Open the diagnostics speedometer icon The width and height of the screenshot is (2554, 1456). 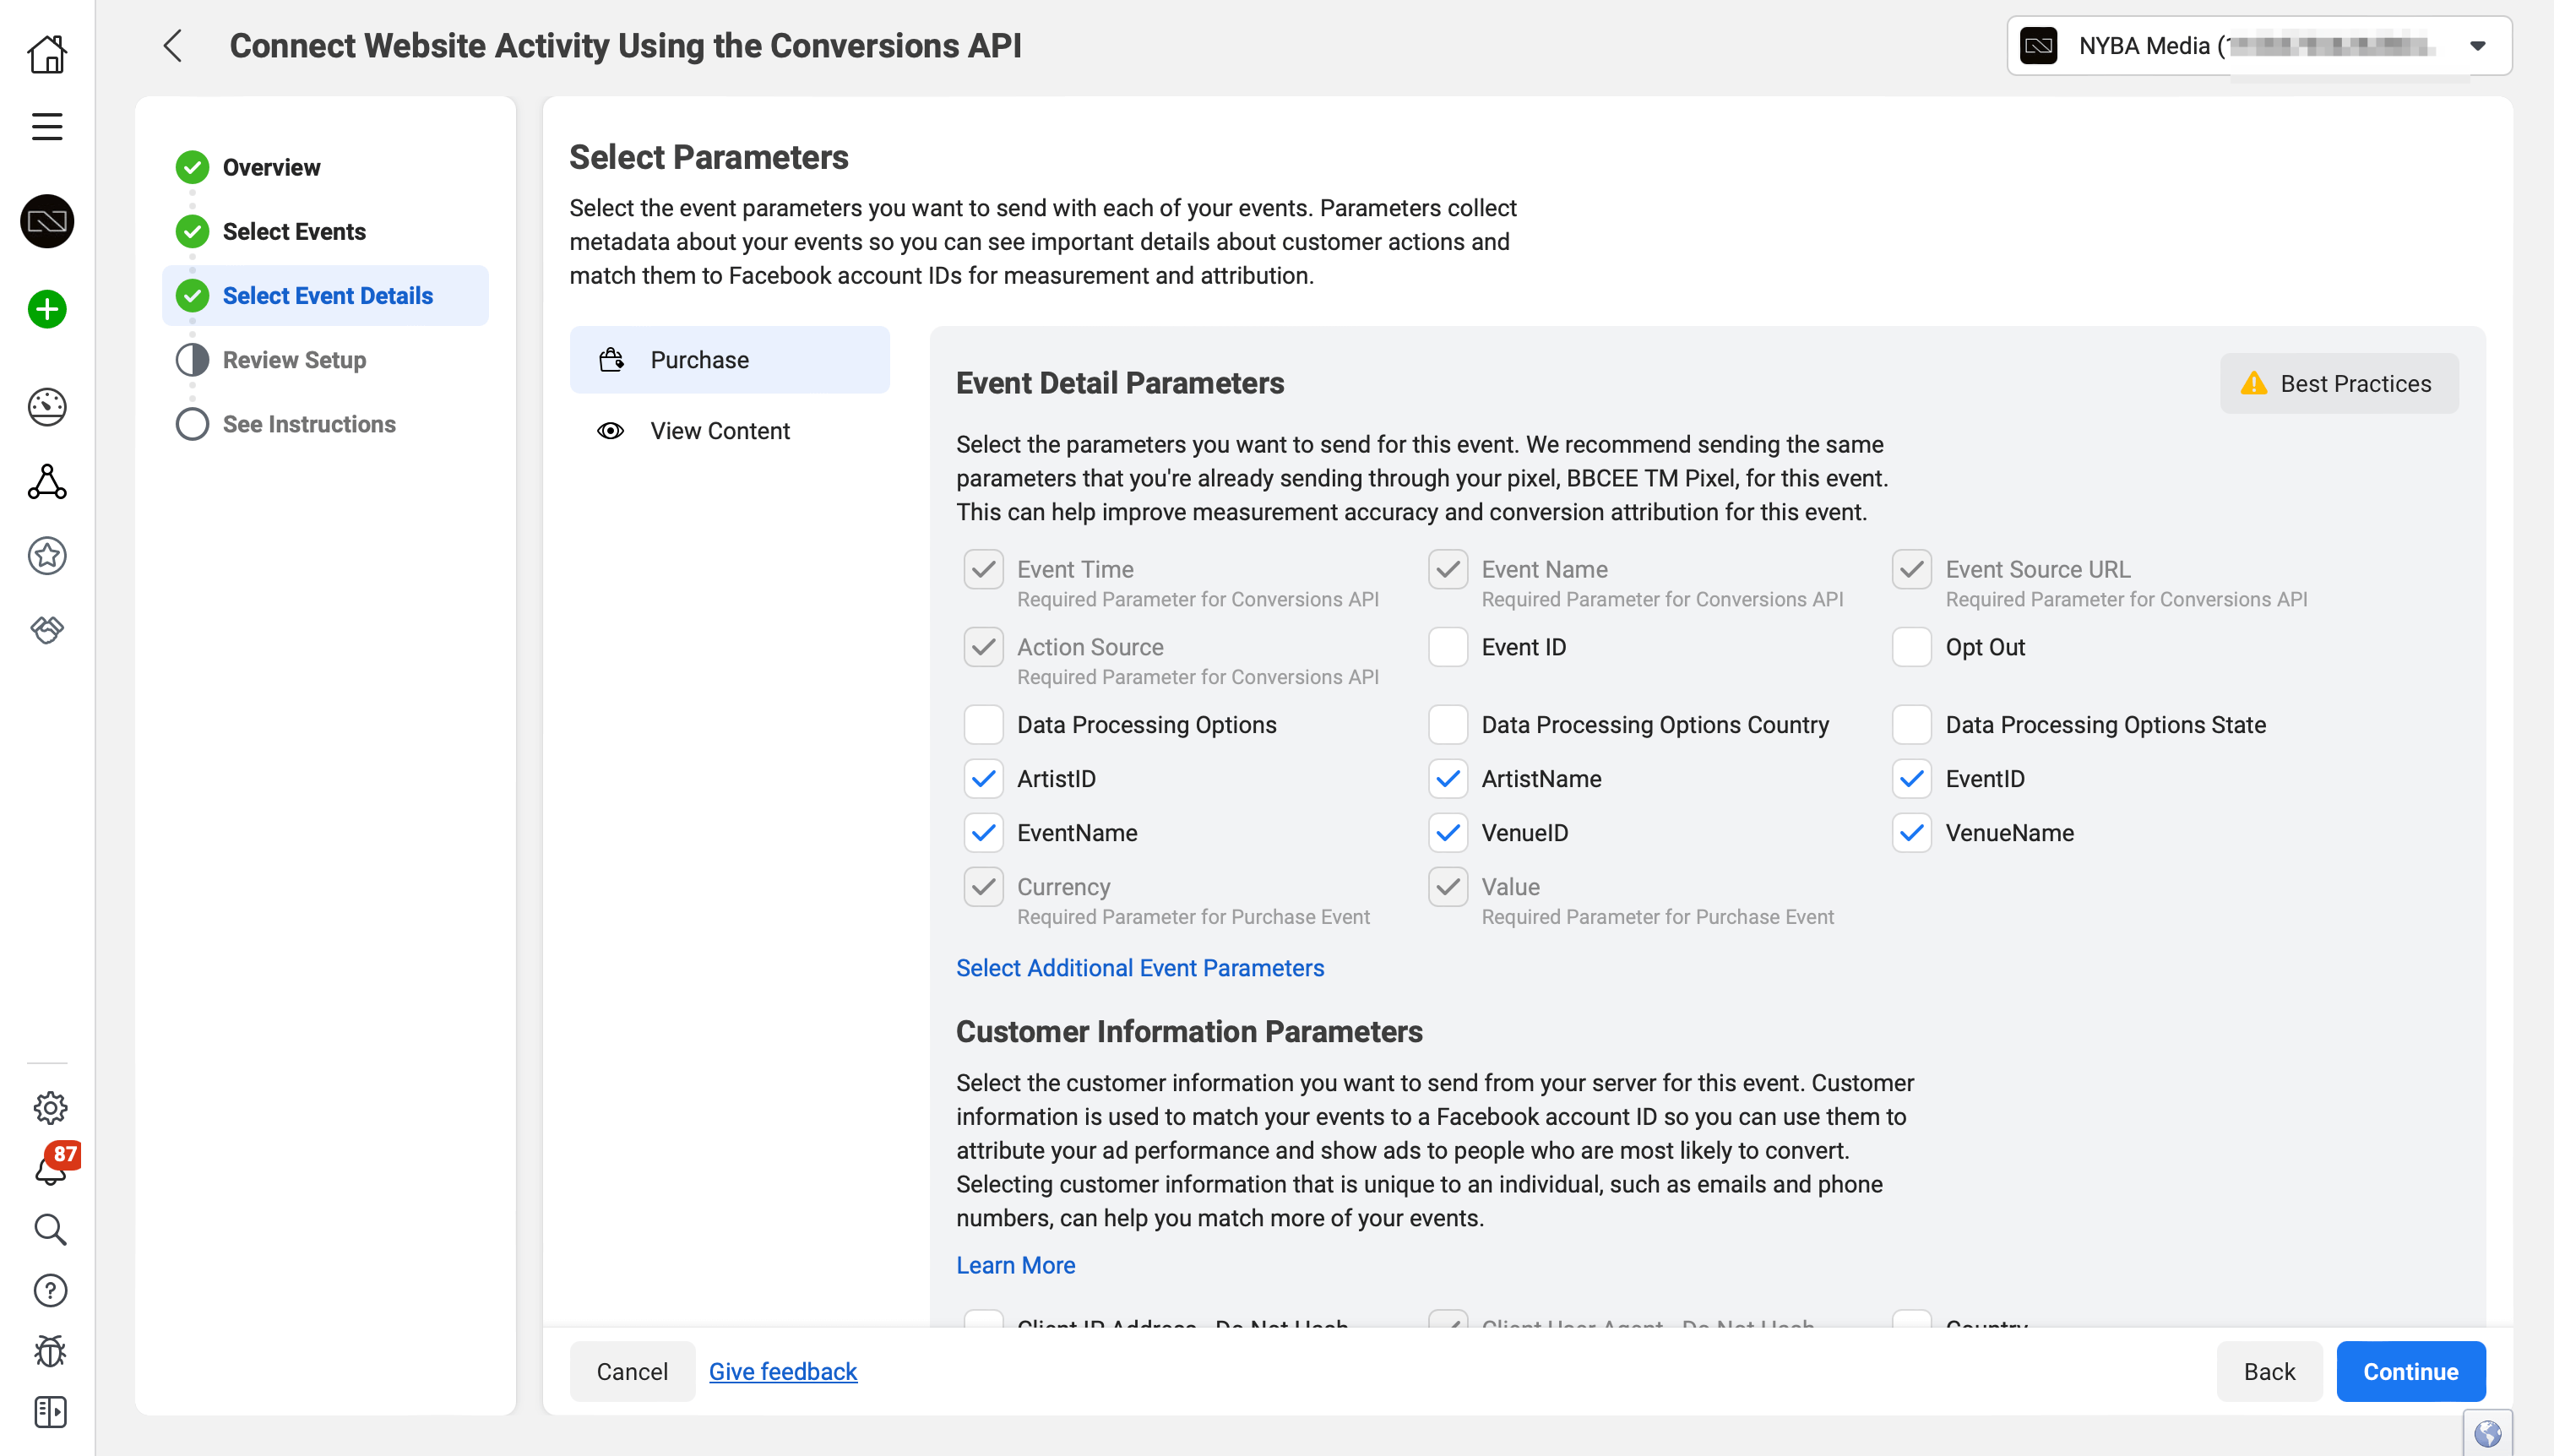tap(47, 406)
